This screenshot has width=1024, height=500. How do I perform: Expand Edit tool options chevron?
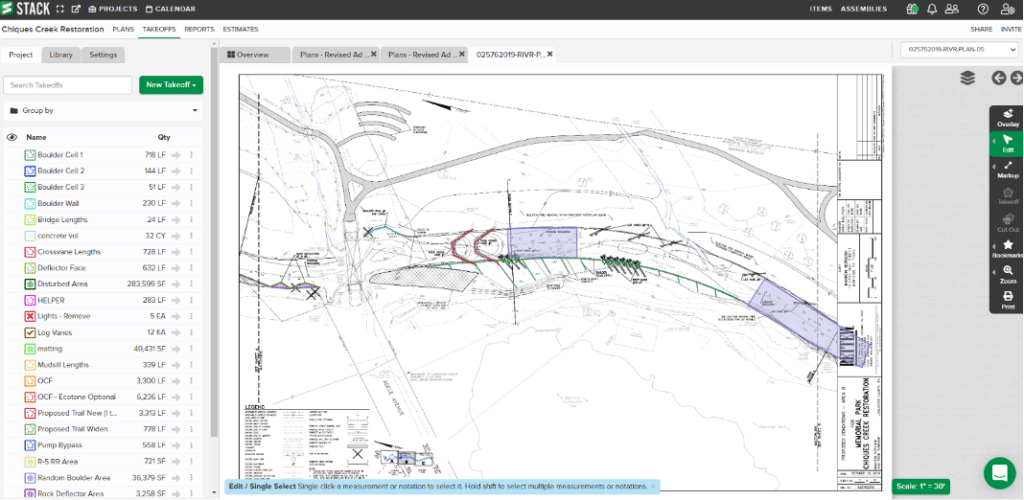[x=994, y=140]
